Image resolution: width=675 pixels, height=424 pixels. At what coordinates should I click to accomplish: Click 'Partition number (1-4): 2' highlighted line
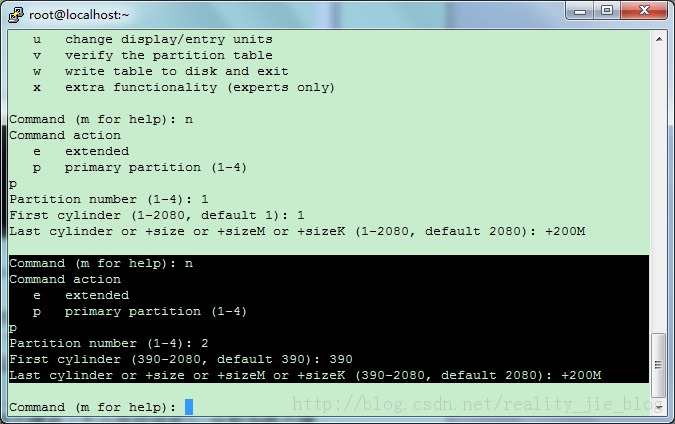(109, 344)
